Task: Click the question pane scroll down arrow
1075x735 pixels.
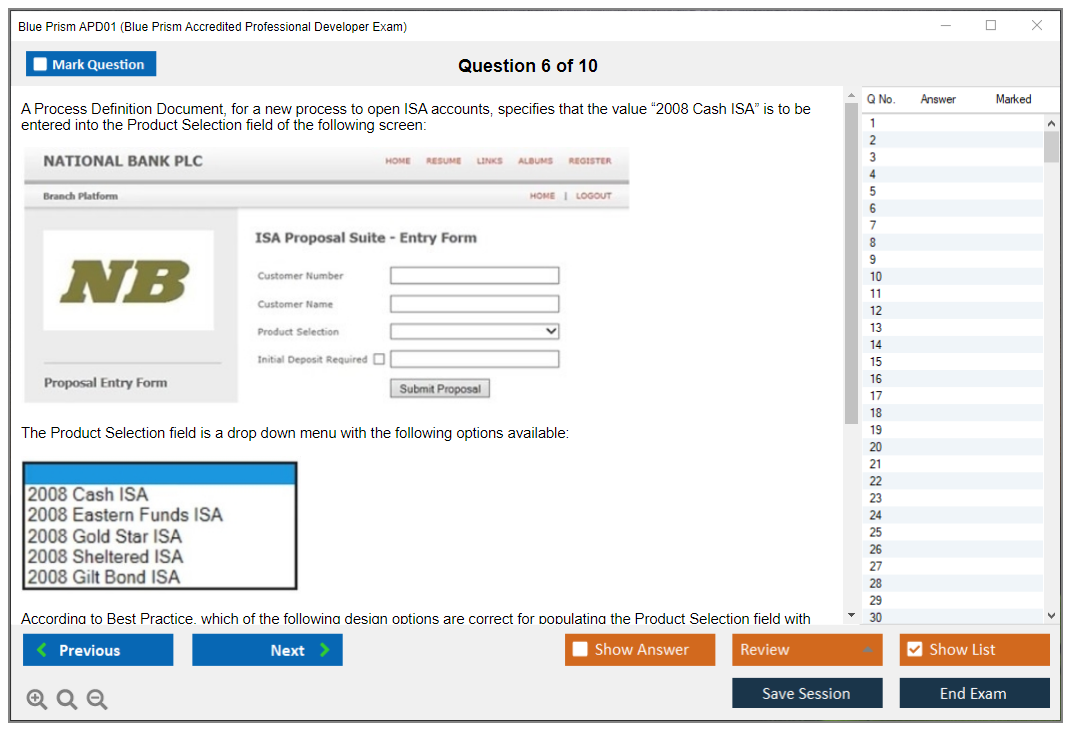Action: 851,615
